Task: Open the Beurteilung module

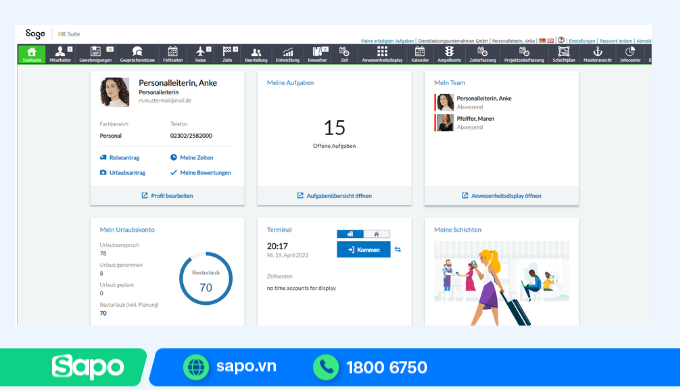Action: pyautogui.click(x=256, y=54)
